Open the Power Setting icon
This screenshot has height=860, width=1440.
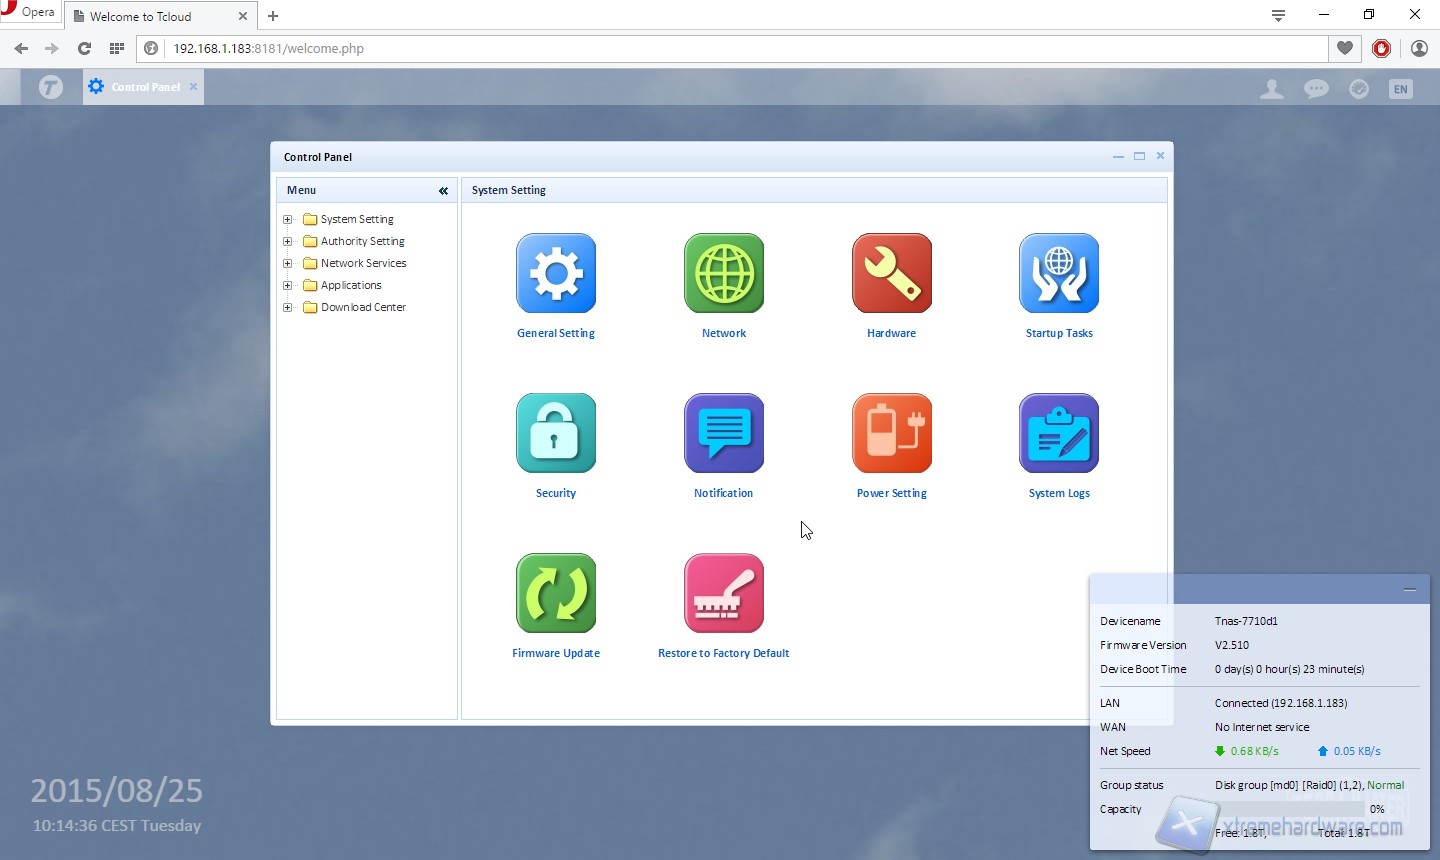tap(892, 434)
